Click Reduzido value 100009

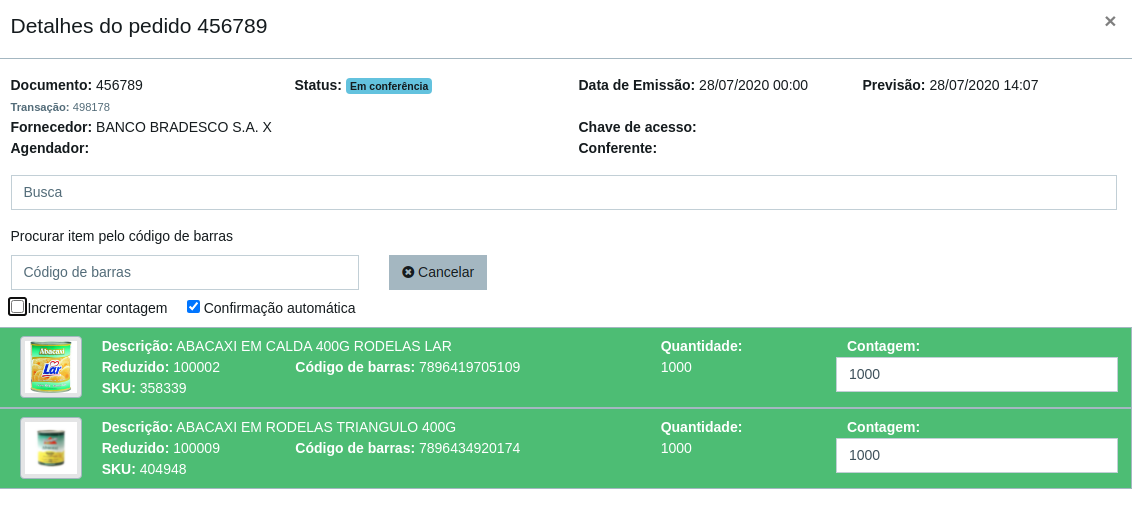(x=196, y=448)
